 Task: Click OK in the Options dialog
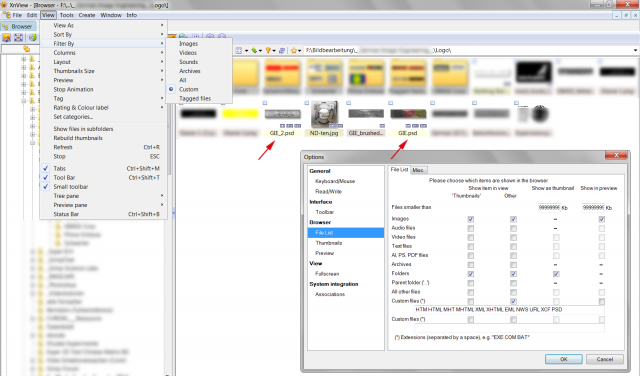coord(564,359)
